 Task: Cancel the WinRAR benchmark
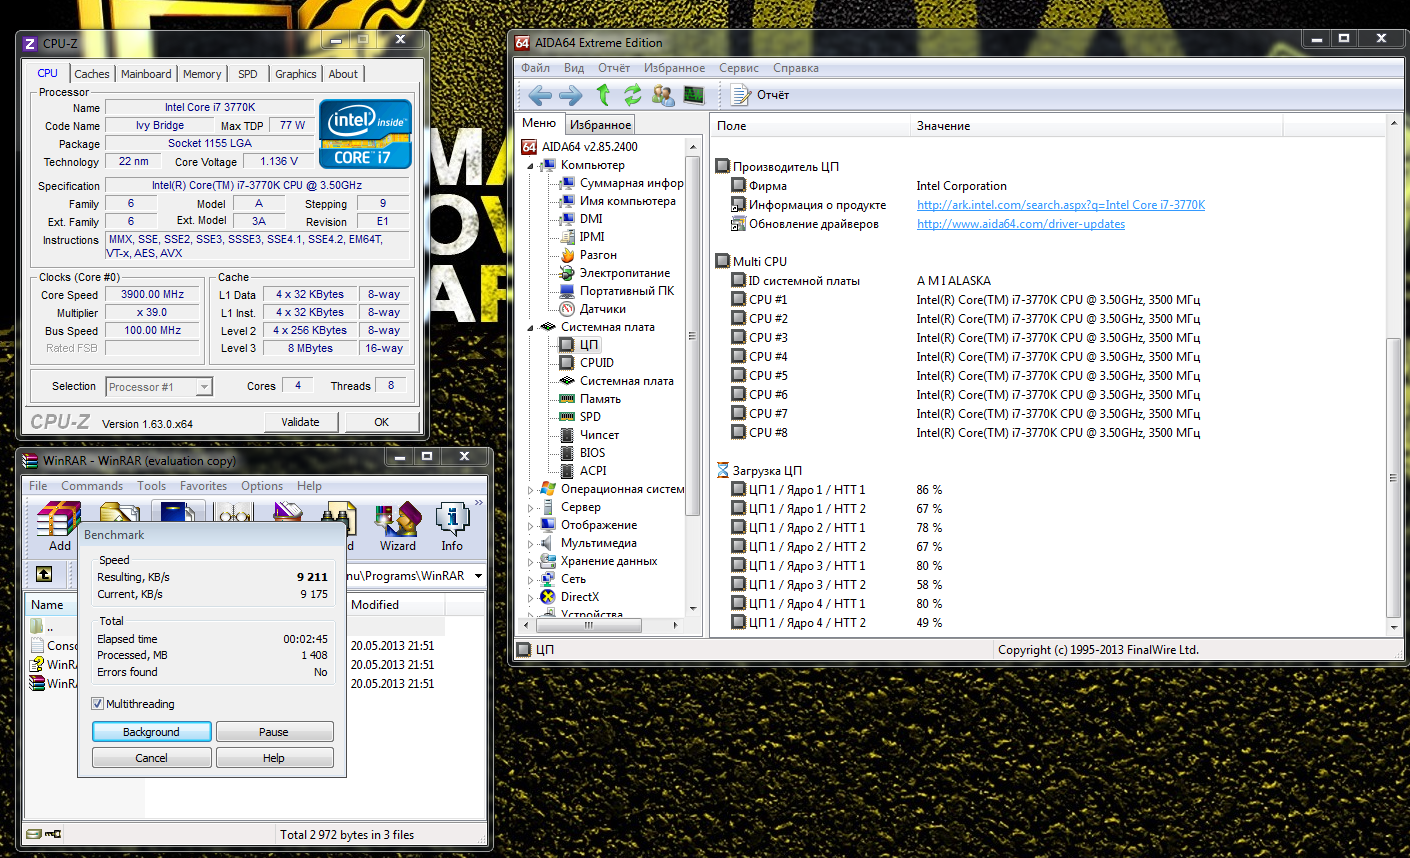pos(152,758)
